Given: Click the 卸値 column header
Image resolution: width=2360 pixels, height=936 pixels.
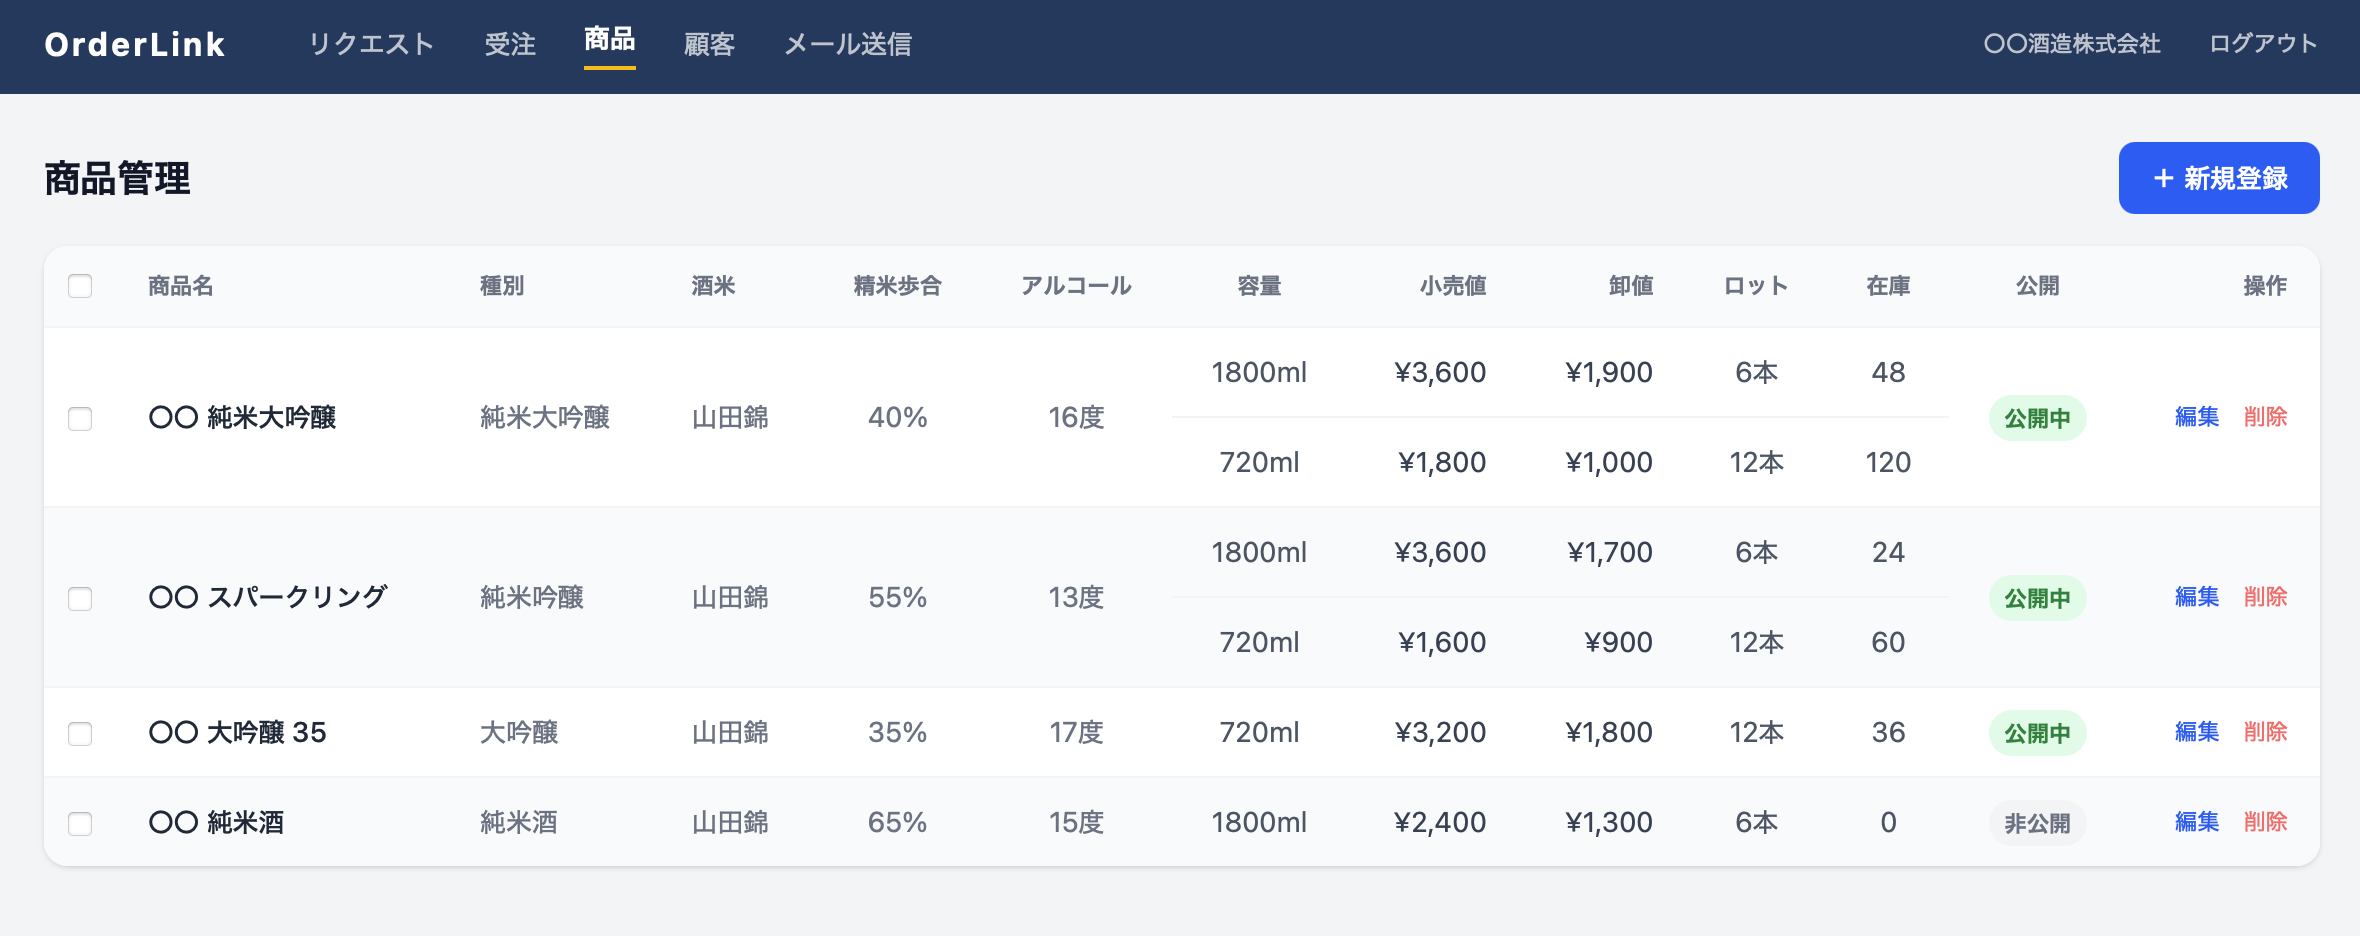Looking at the screenshot, I should (1631, 286).
